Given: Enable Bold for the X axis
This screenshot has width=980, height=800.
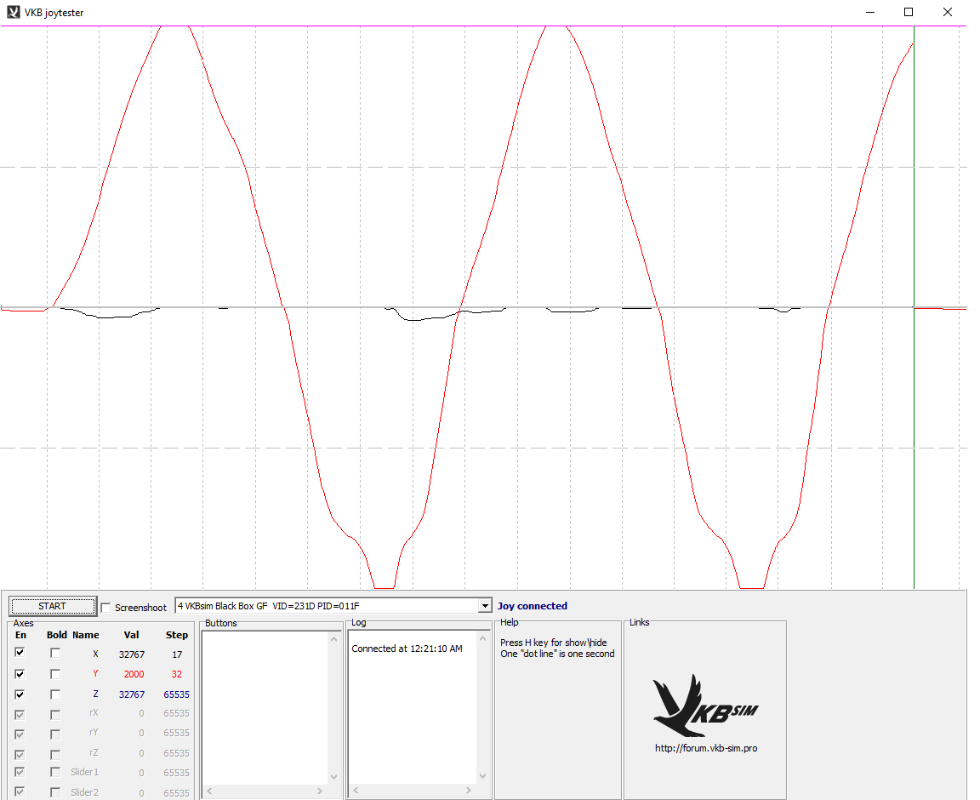Looking at the screenshot, I should [56, 653].
